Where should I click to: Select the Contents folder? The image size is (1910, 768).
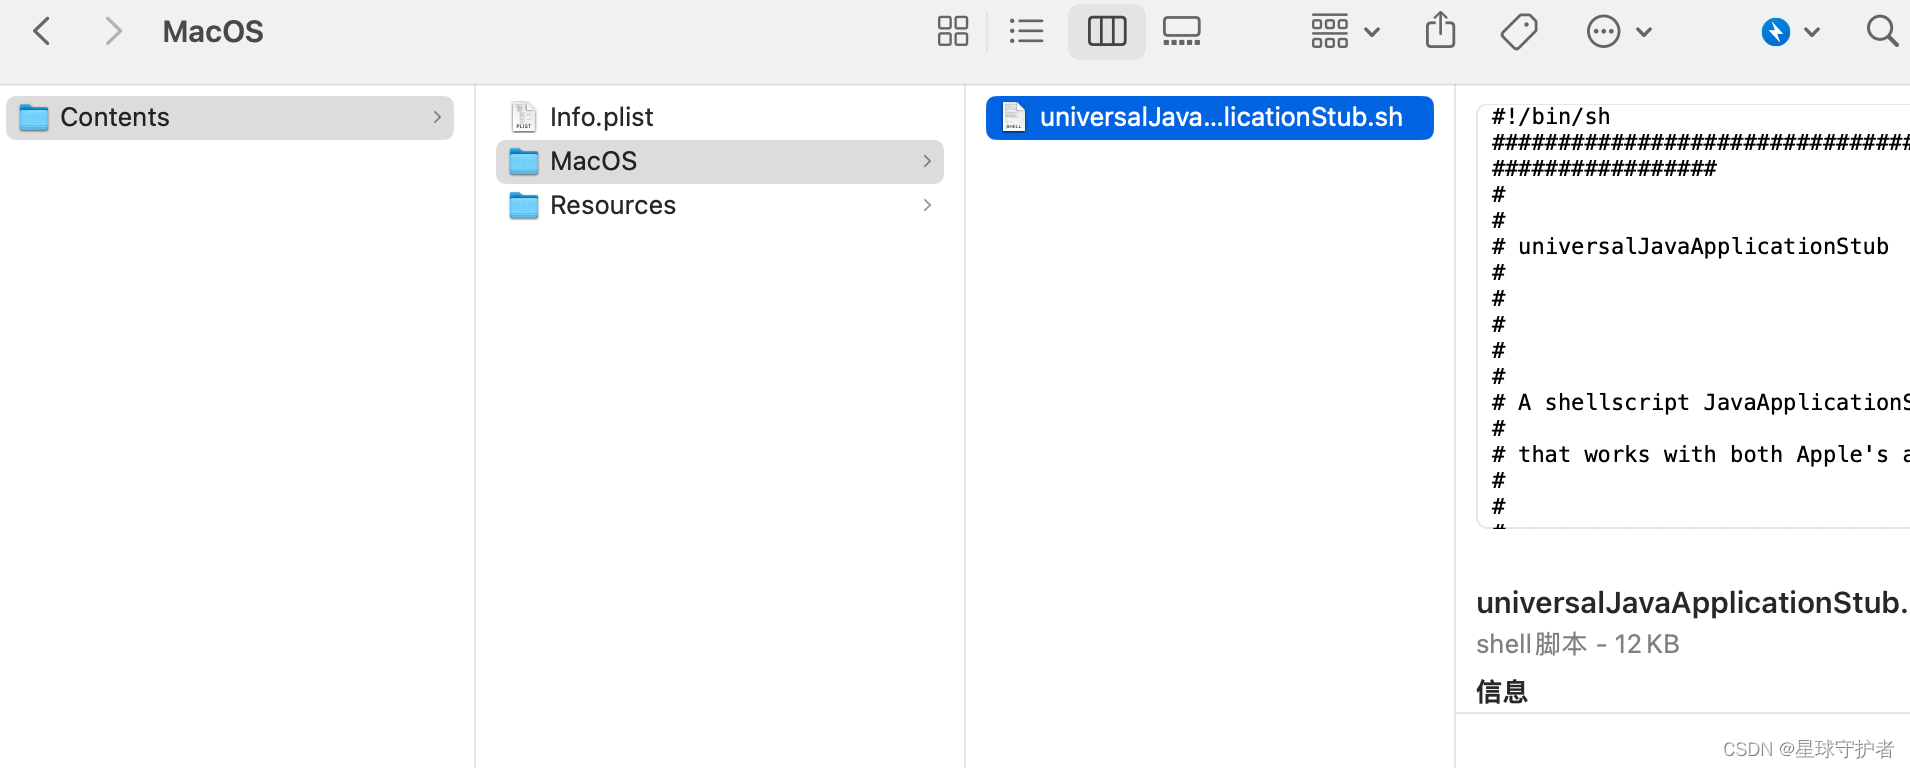[x=230, y=117]
